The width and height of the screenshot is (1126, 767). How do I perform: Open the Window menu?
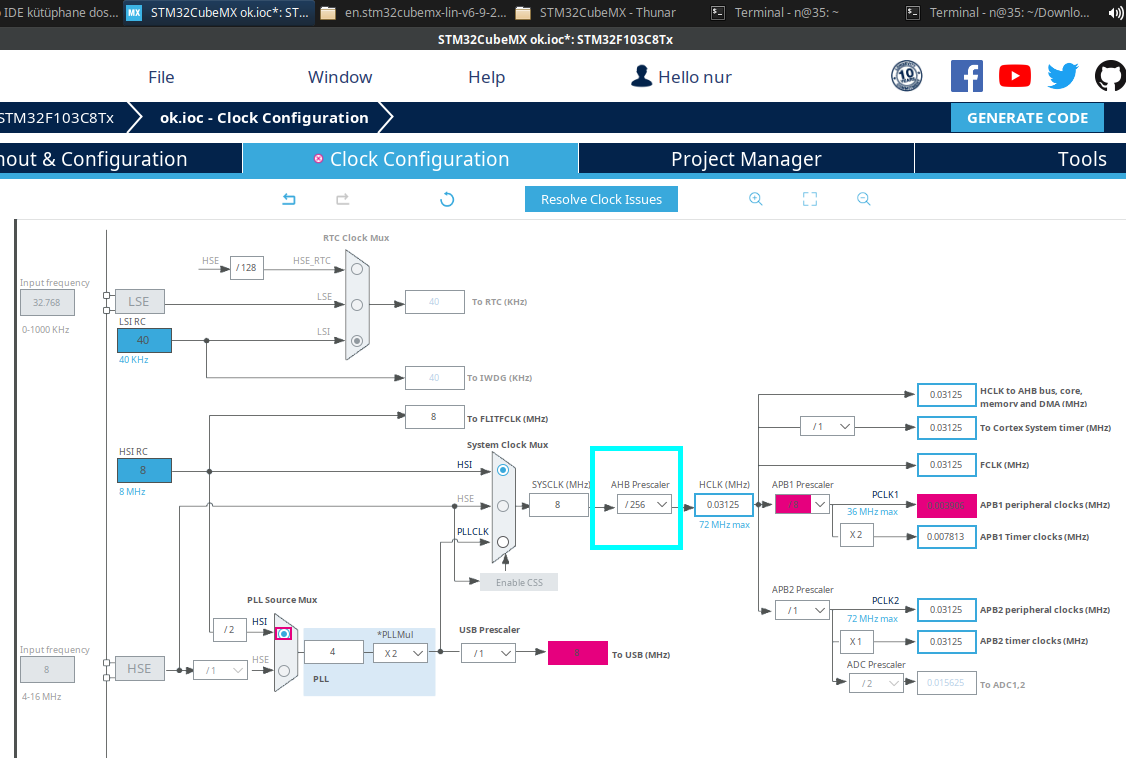[x=340, y=77]
